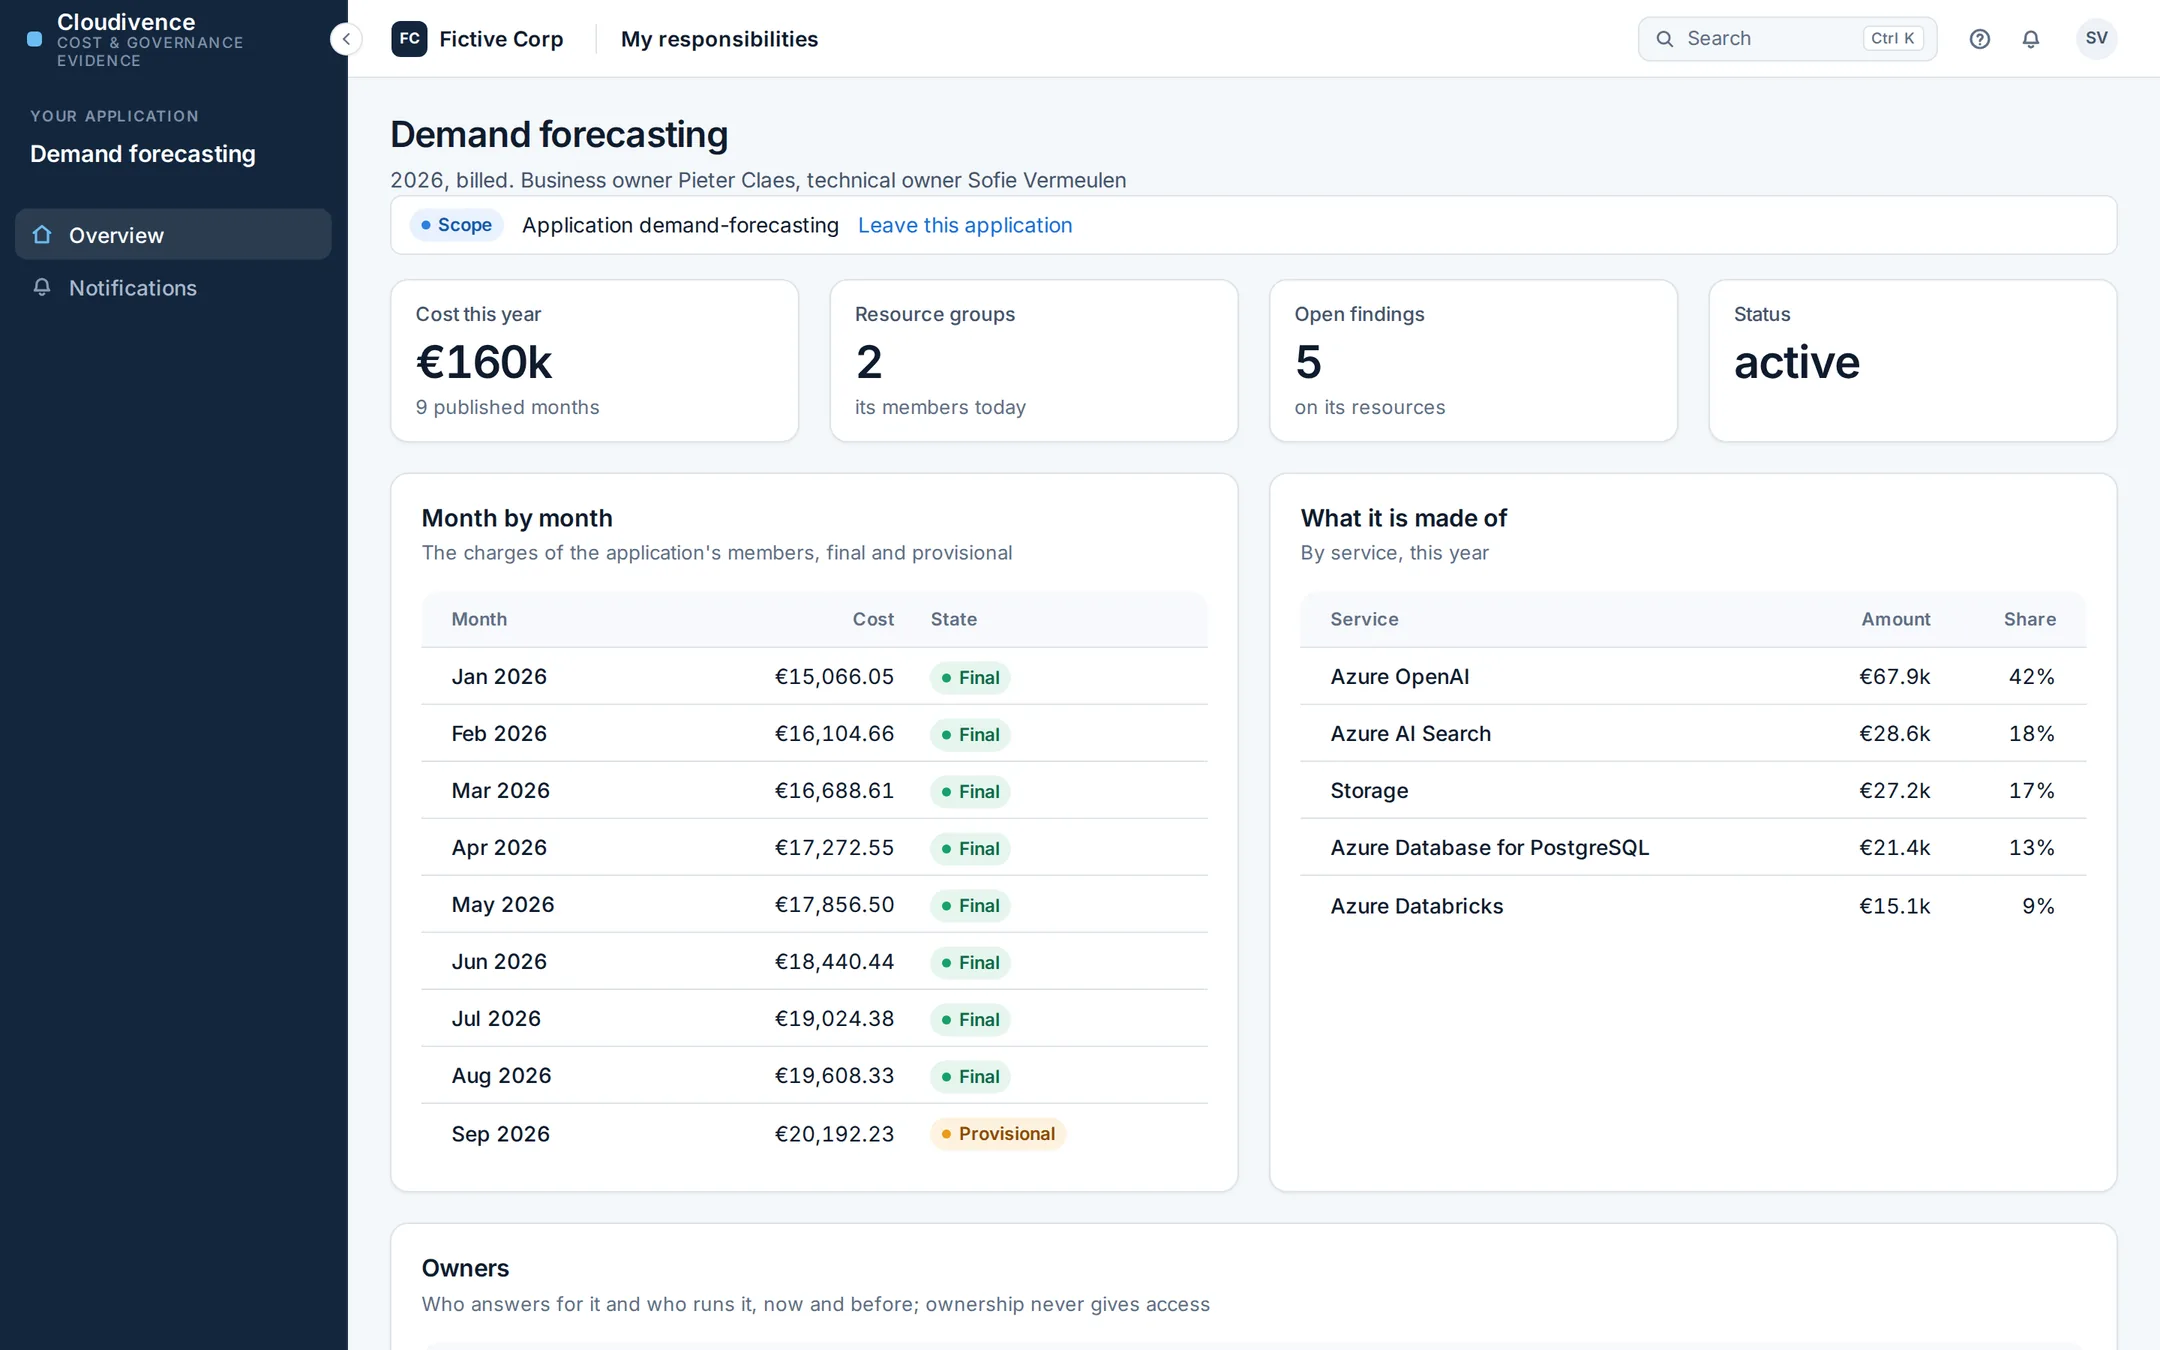The height and width of the screenshot is (1350, 2160).
Task: Open Notifications in the sidebar
Action: tap(173, 288)
